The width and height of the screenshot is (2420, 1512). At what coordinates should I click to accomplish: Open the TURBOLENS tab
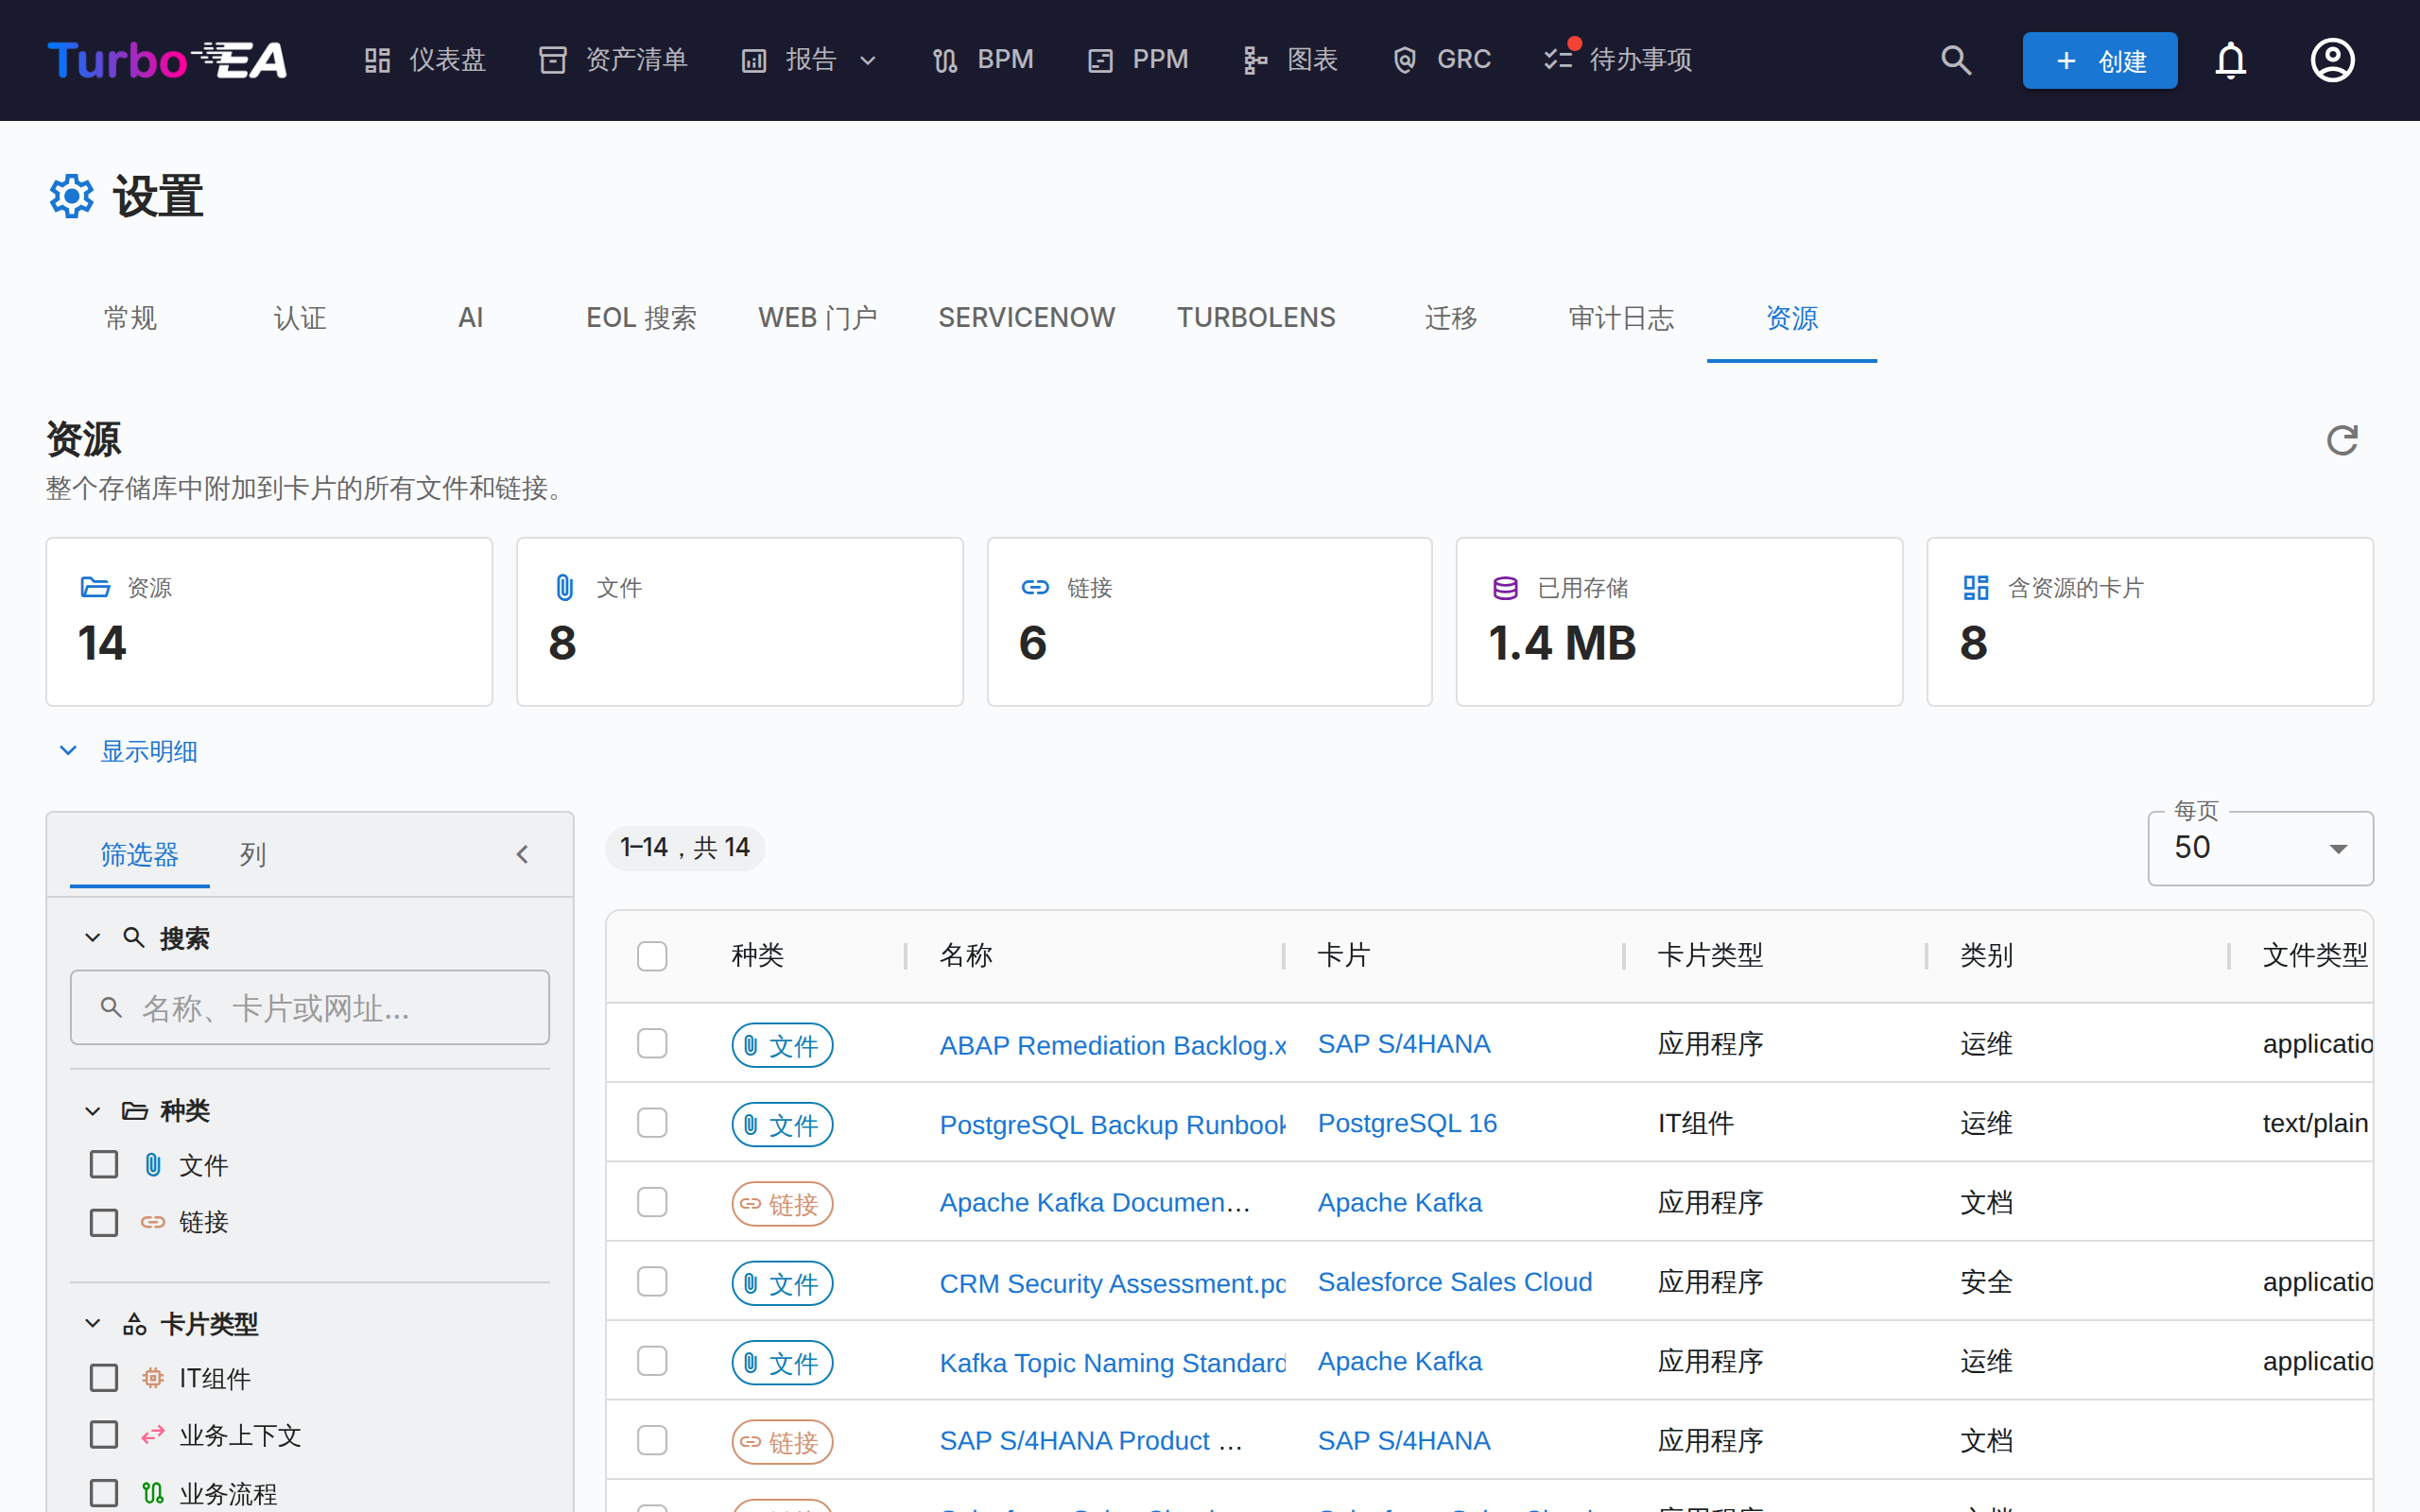[1256, 318]
